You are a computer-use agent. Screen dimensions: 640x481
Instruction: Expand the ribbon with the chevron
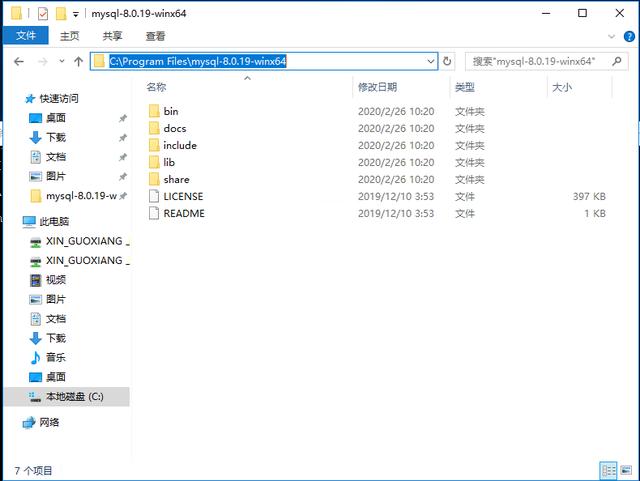coord(611,36)
